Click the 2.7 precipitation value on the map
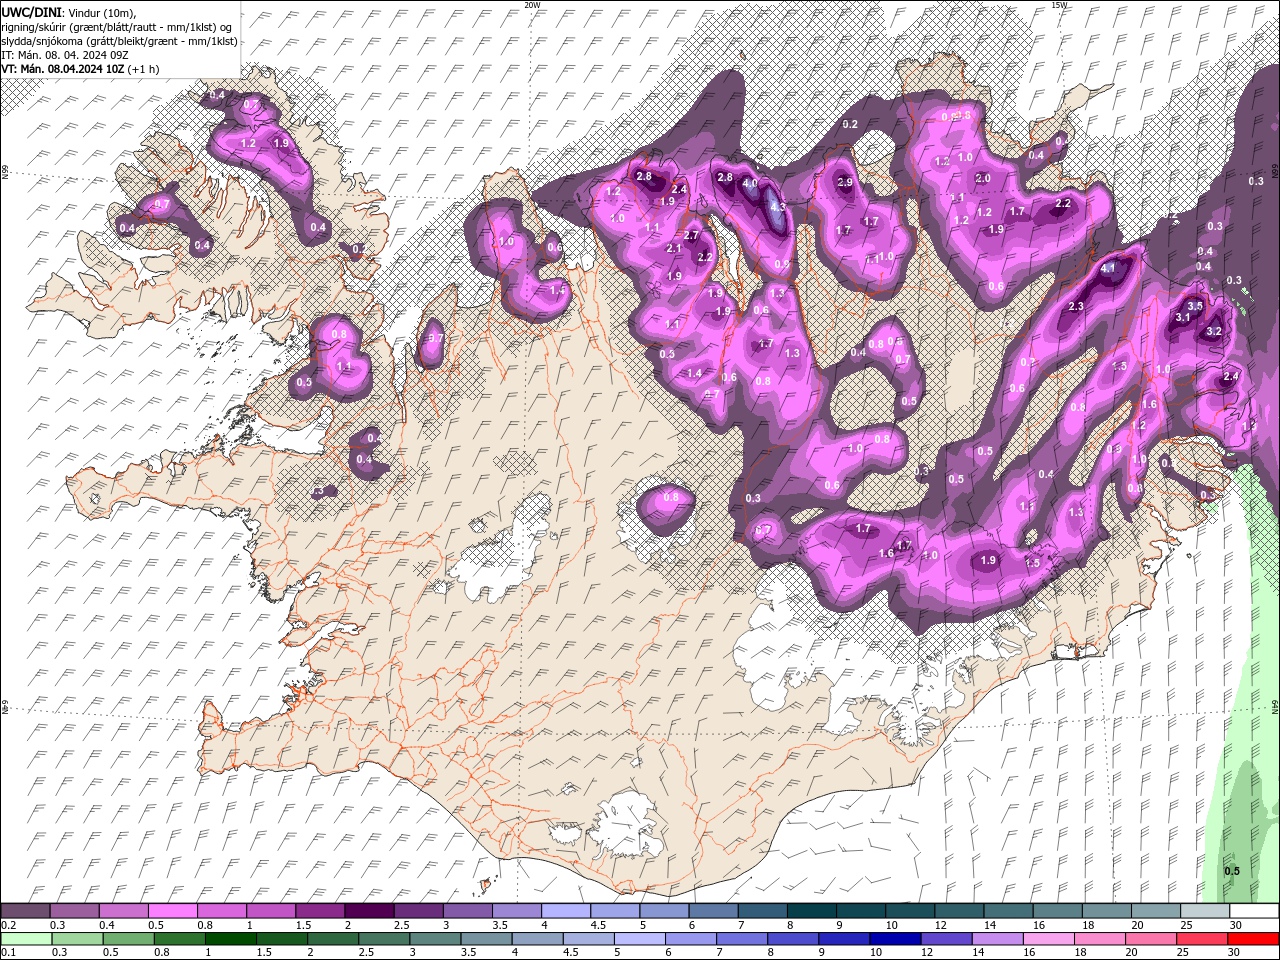The width and height of the screenshot is (1280, 960). tap(691, 236)
